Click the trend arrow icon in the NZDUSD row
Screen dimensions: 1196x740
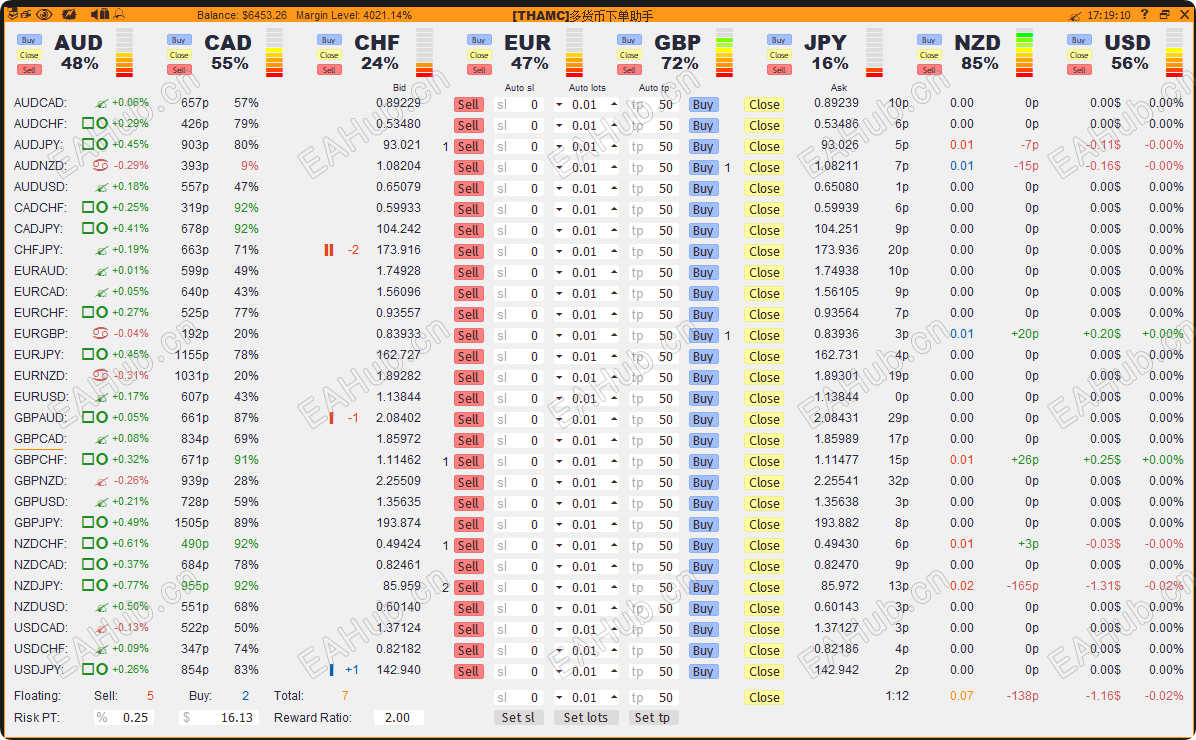click(x=101, y=607)
